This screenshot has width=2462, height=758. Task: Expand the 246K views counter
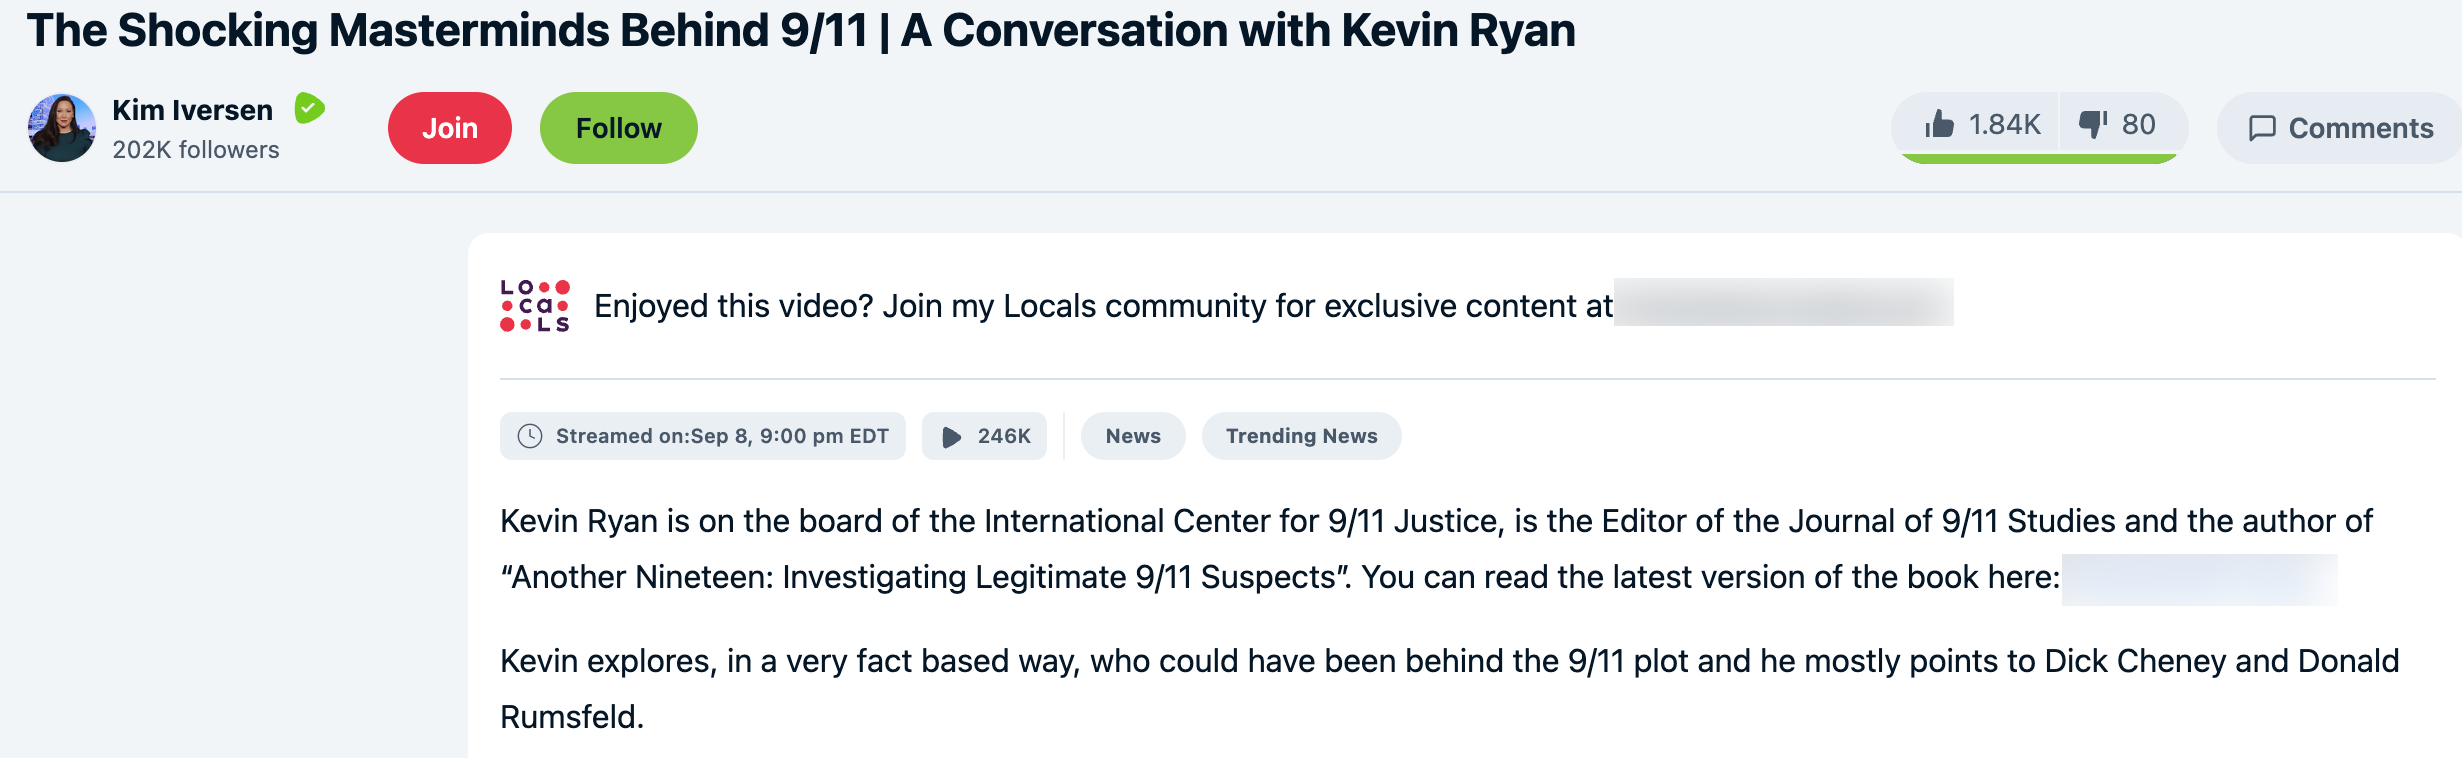coord(985,436)
